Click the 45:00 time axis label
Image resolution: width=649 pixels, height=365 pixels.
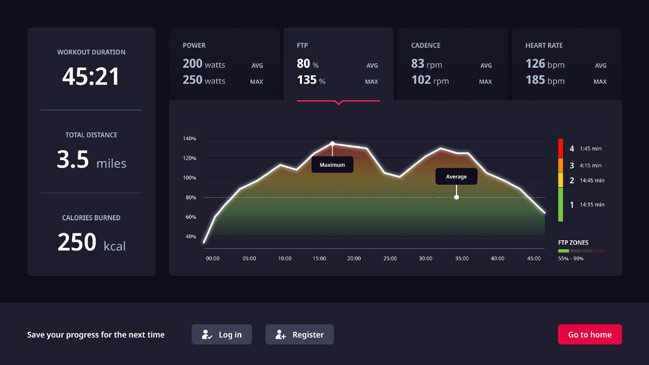coord(534,258)
